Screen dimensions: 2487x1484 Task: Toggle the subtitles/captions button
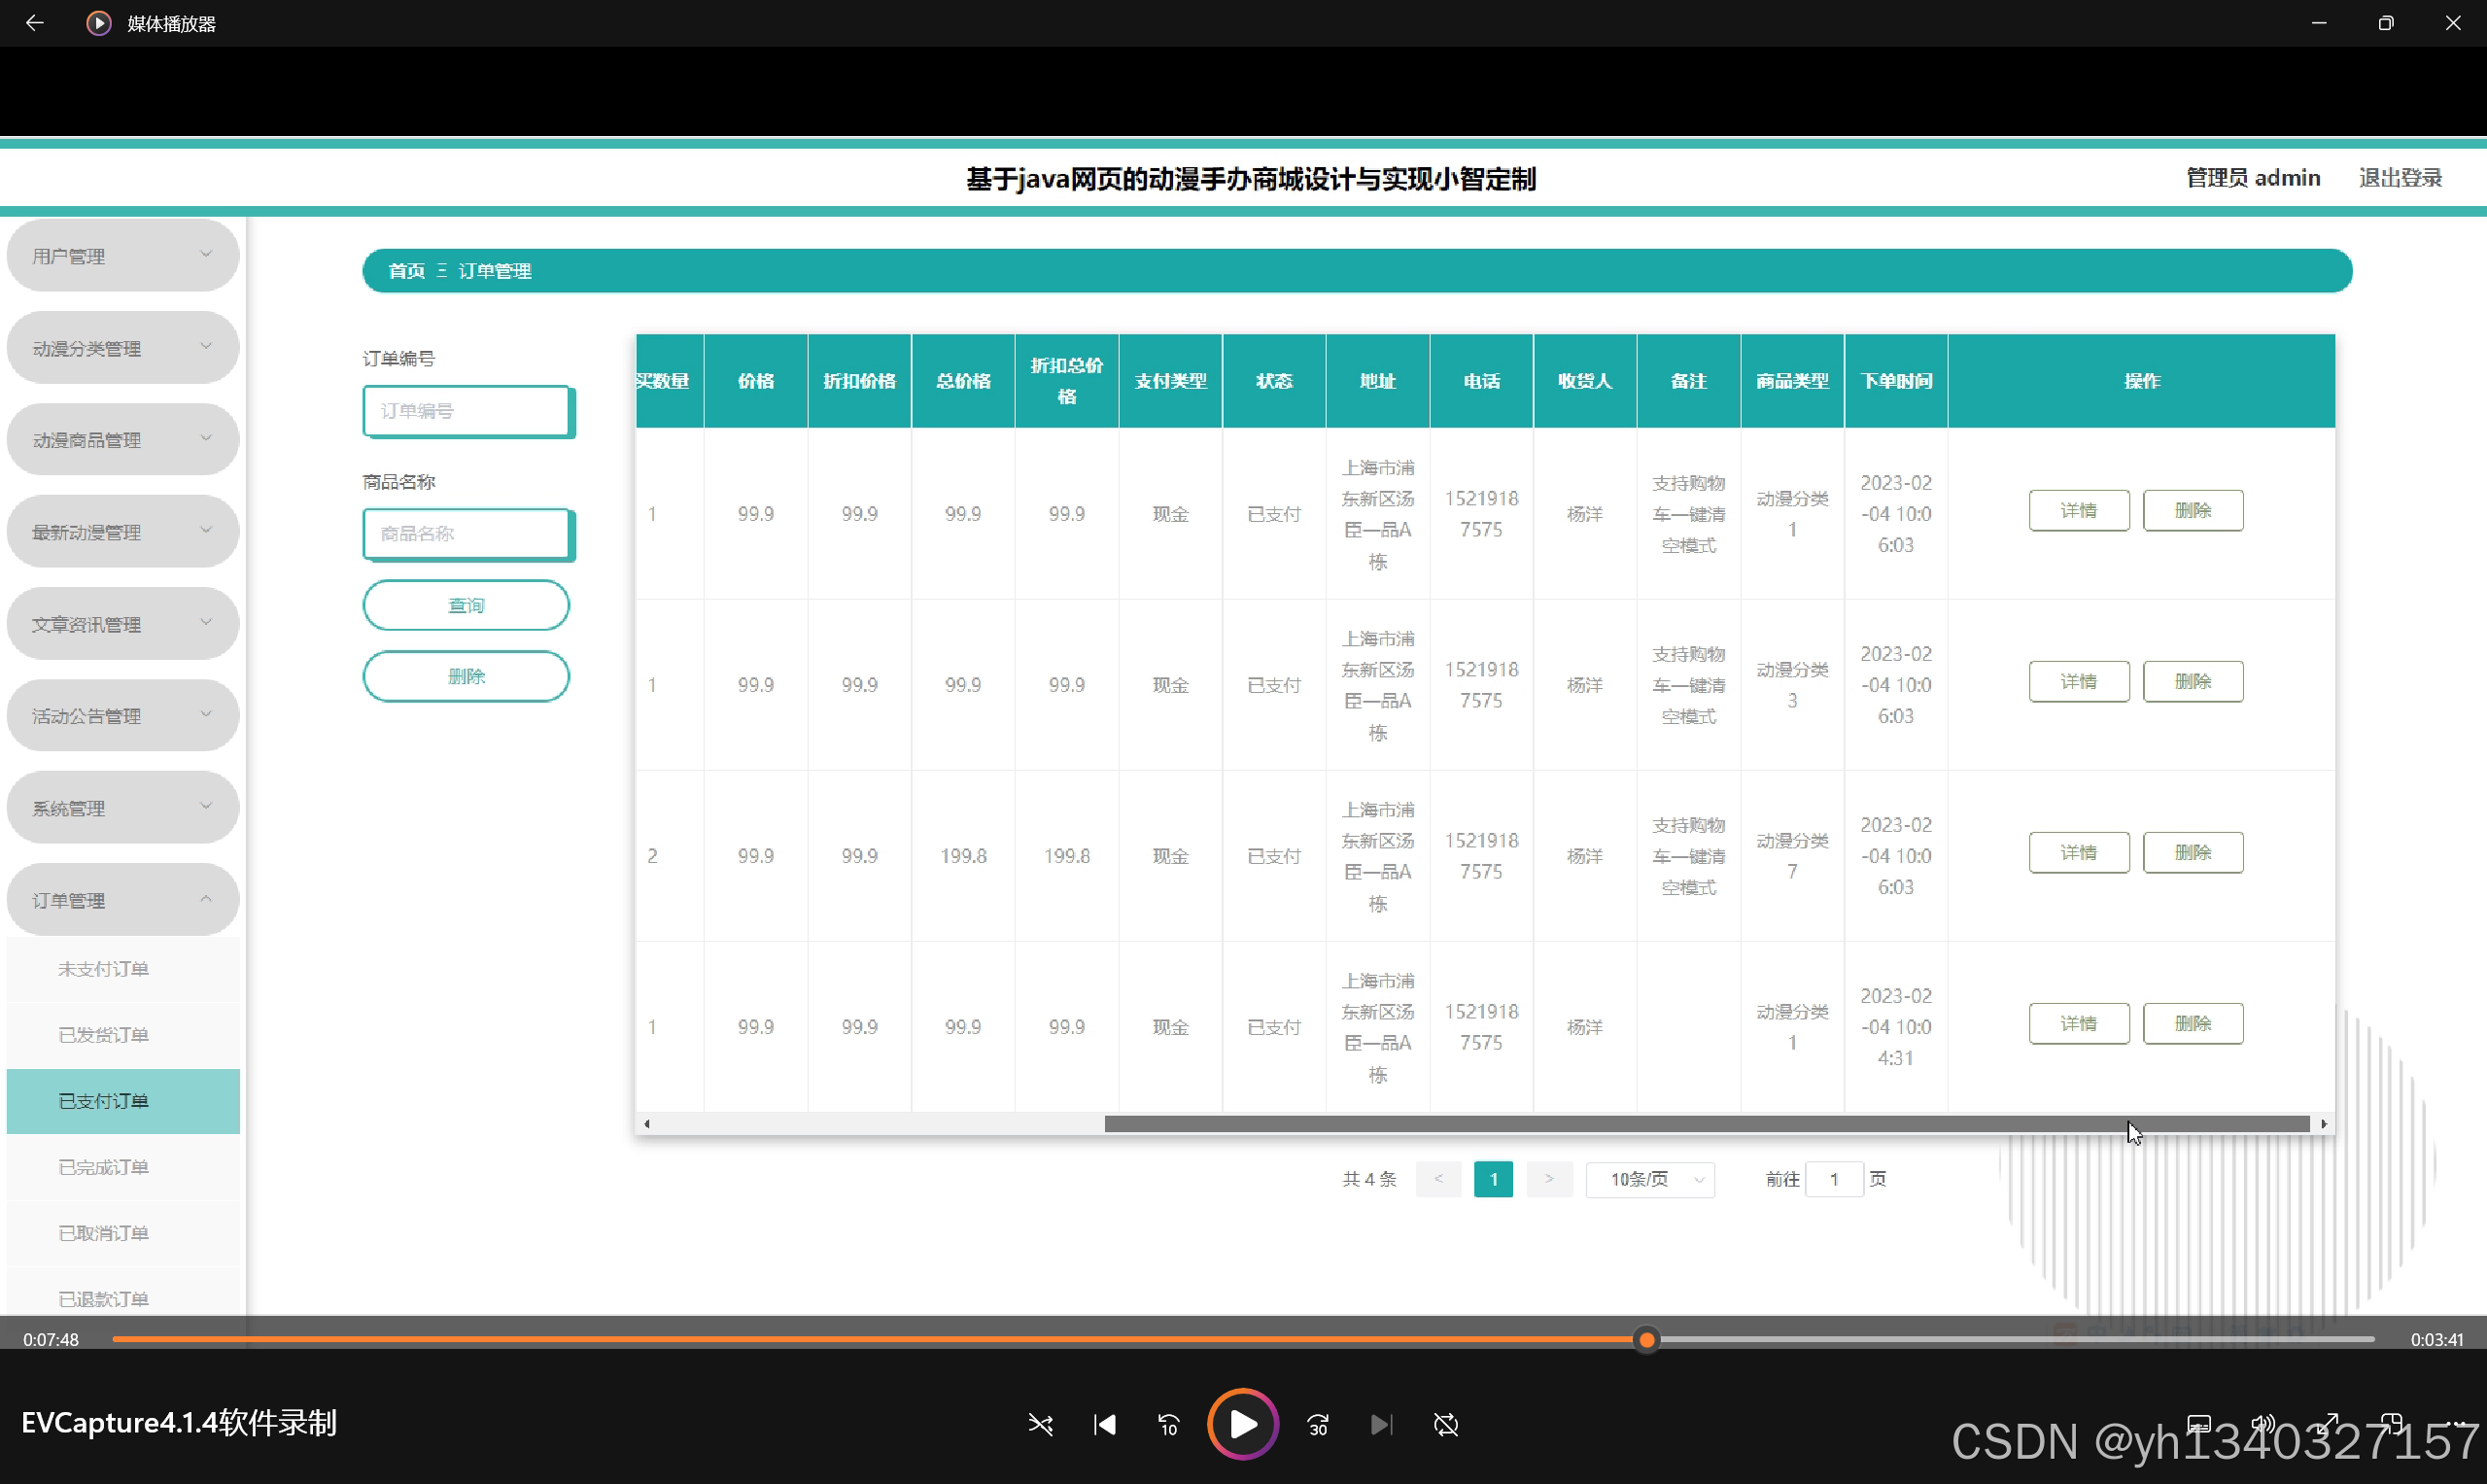coord(2198,1424)
